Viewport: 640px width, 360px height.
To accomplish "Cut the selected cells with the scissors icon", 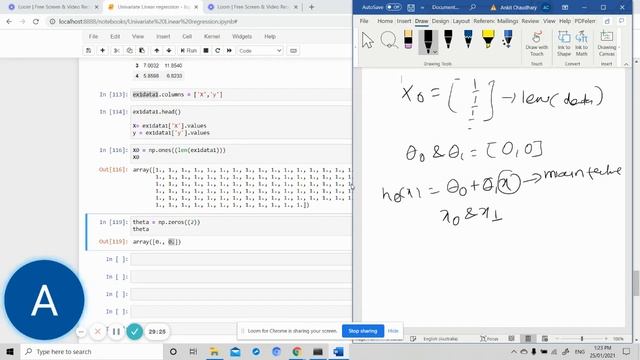I will (117, 51).
